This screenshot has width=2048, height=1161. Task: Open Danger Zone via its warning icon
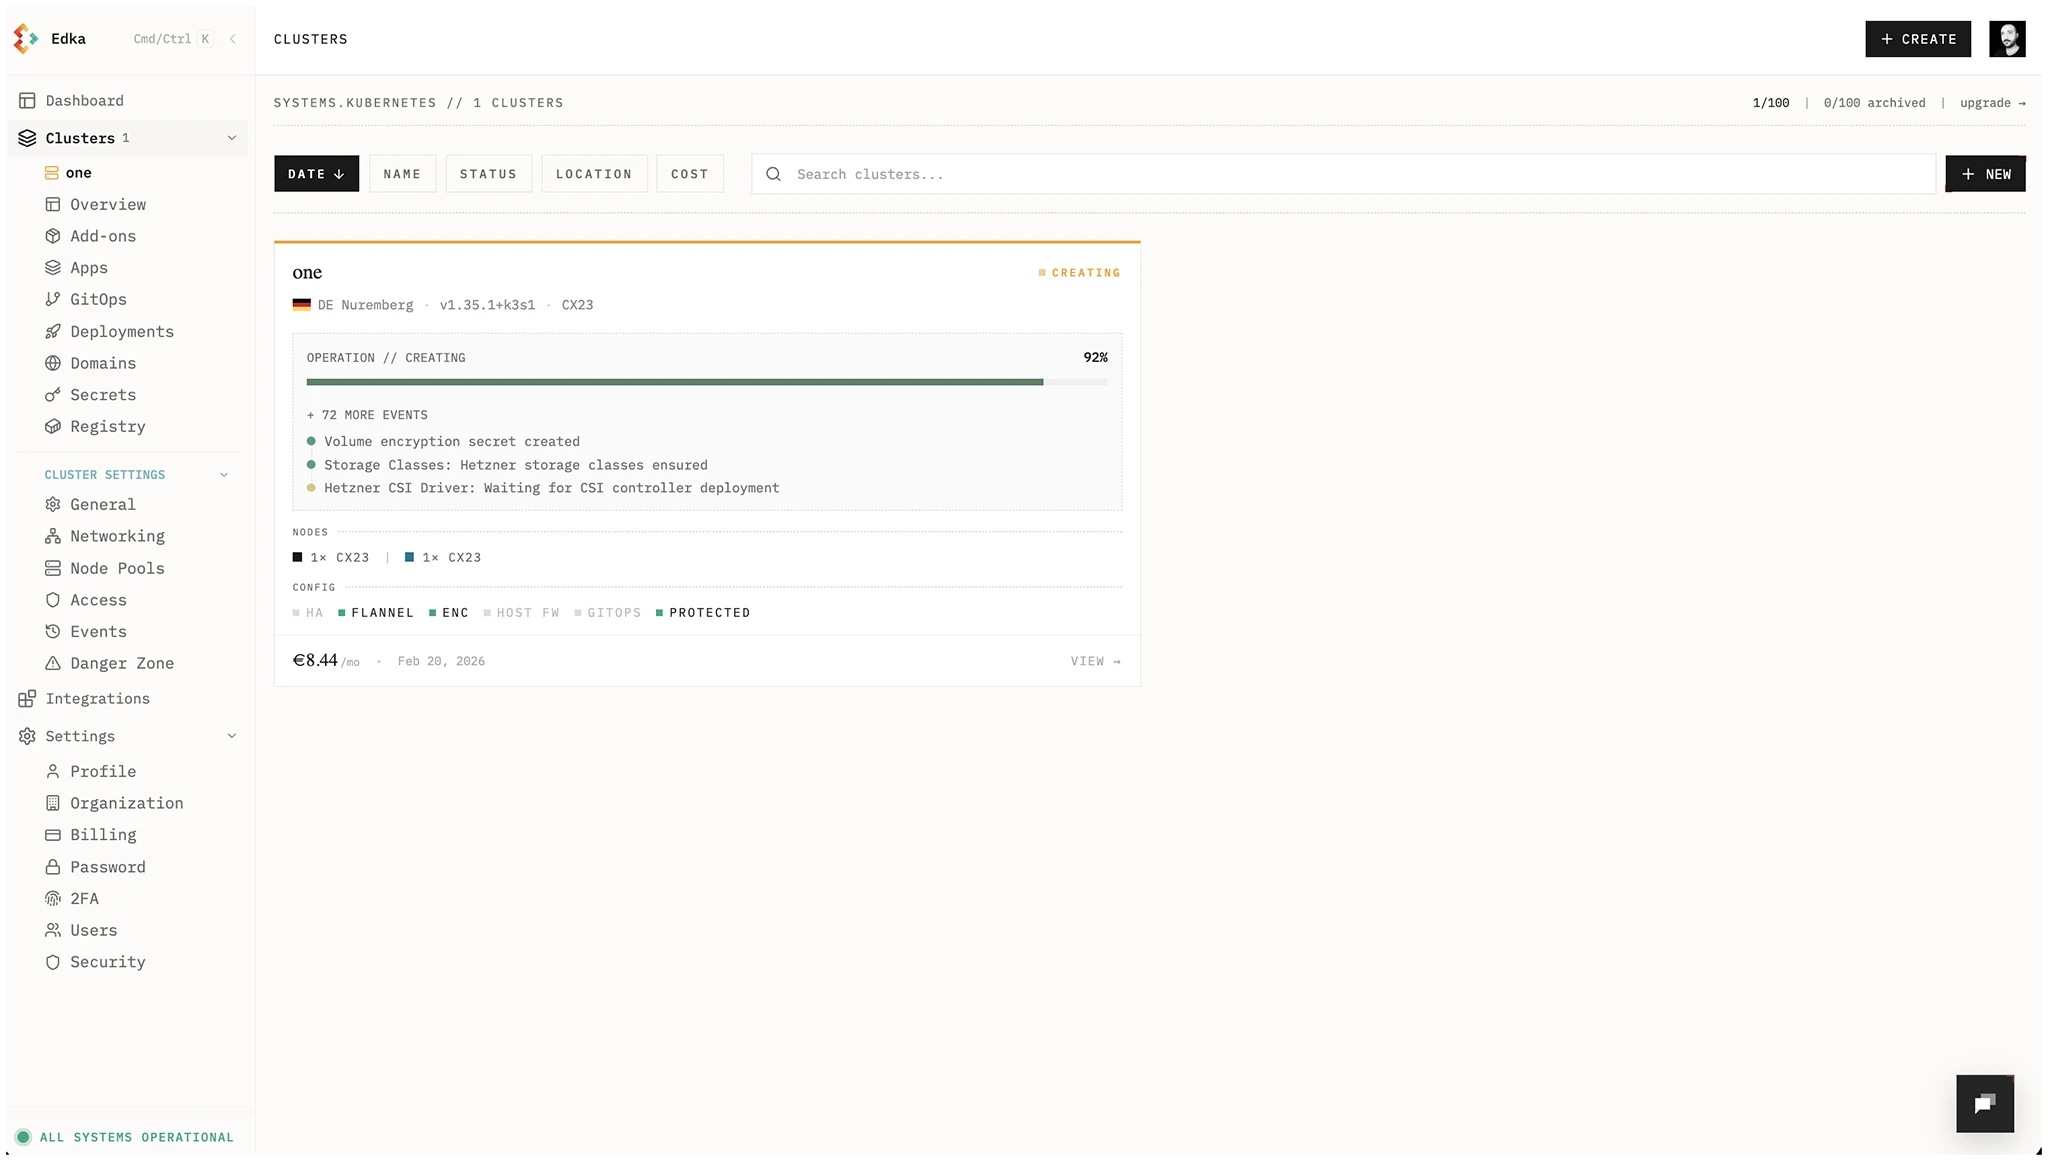tap(52, 663)
